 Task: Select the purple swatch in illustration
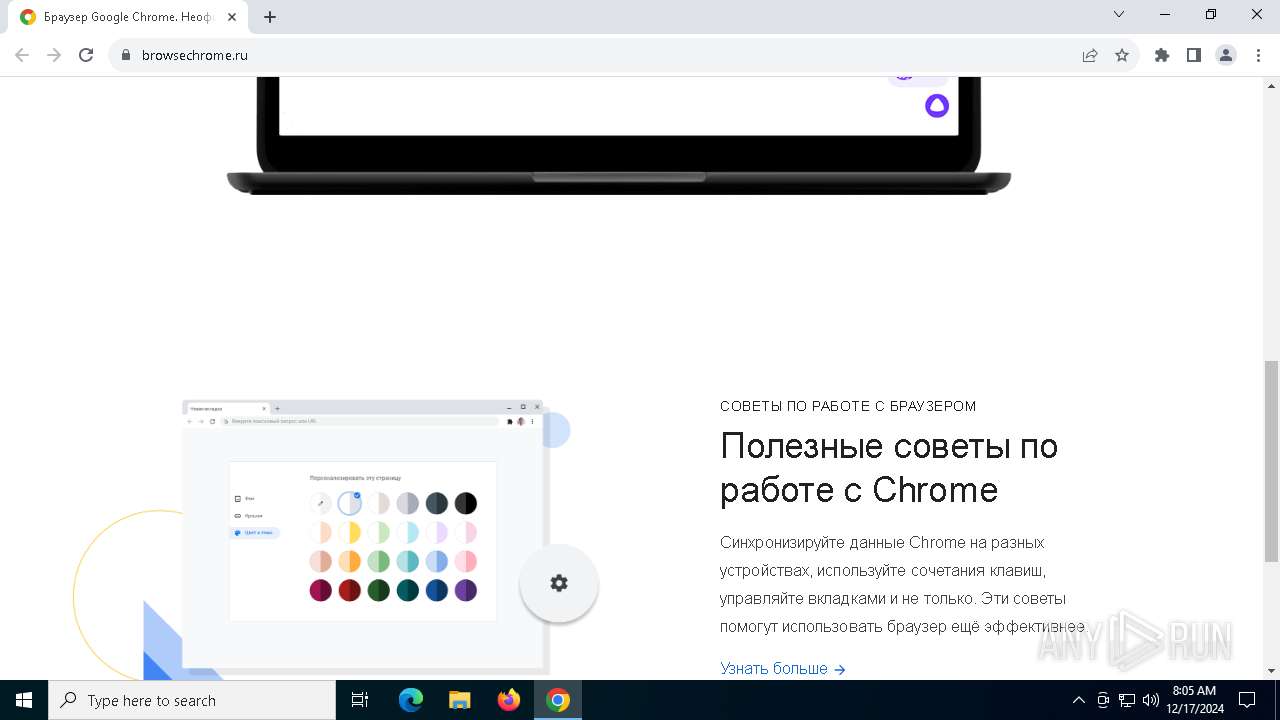coord(465,590)
